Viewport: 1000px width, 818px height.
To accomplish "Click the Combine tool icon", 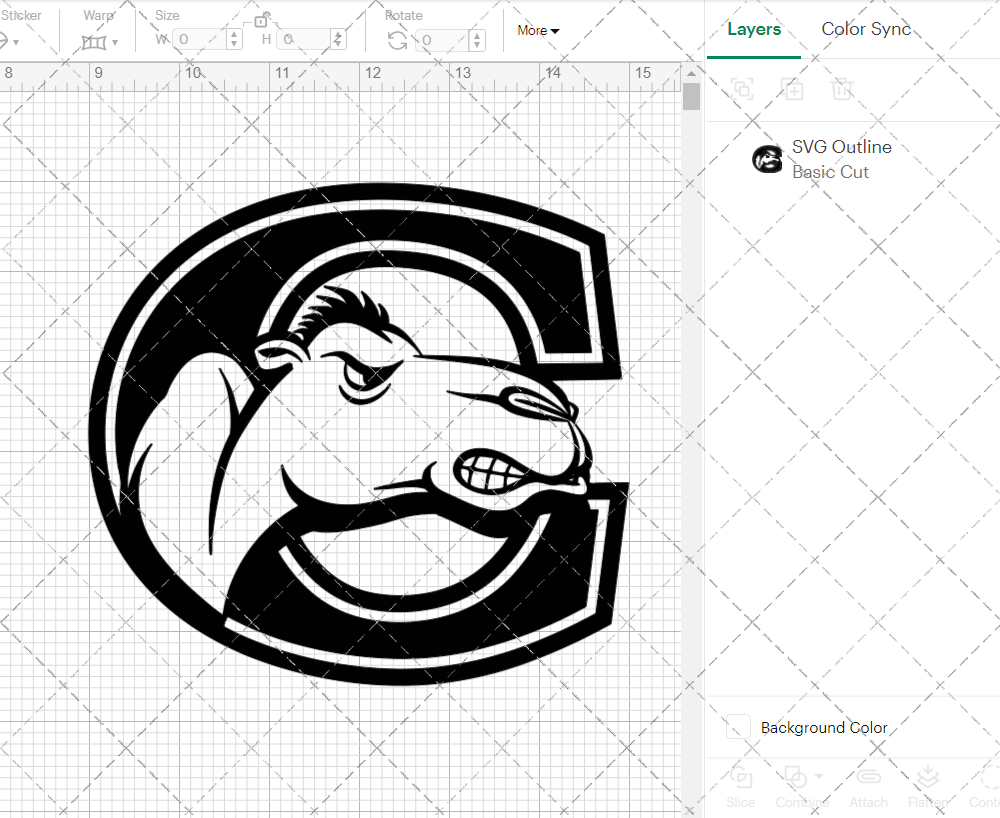I will pos(794,775).
